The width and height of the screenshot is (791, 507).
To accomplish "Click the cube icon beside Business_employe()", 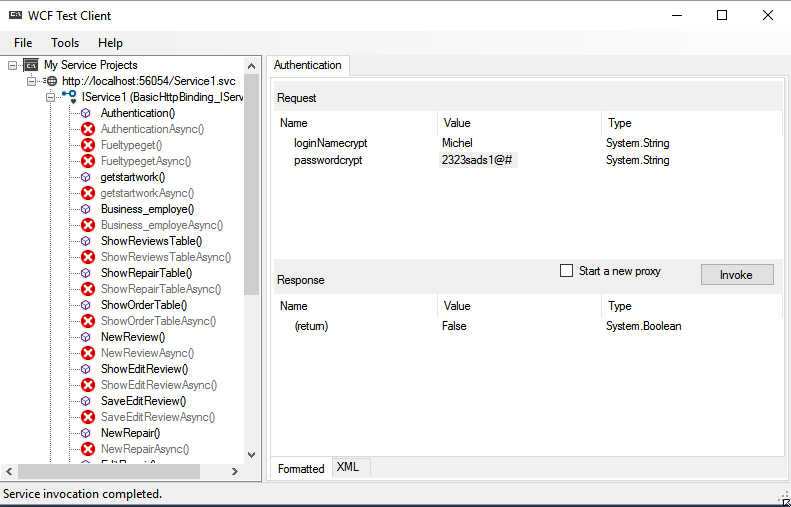I will pos(86,209).
